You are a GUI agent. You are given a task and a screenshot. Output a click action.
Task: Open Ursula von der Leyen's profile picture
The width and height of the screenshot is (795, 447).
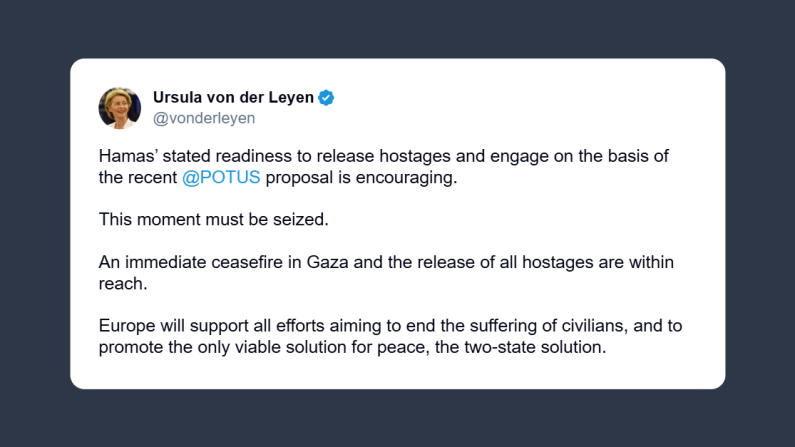tap(120, 108)
